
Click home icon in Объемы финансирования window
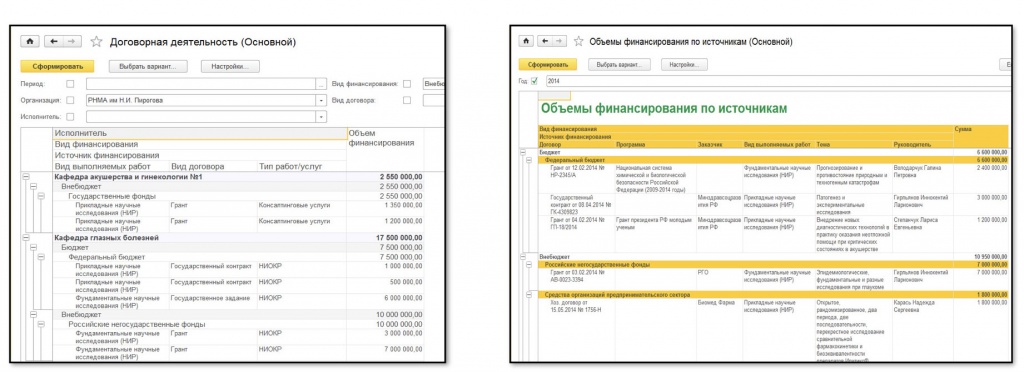pos(526,42)
